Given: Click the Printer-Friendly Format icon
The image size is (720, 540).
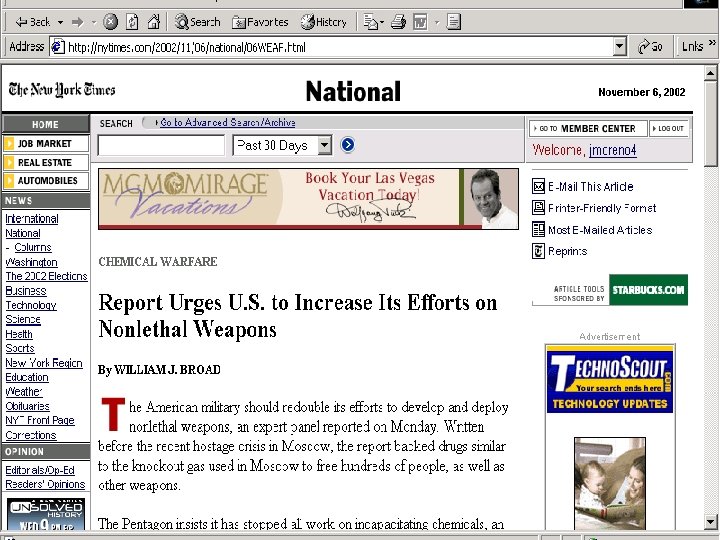Looking at the screenshot, I should point(538,208).
